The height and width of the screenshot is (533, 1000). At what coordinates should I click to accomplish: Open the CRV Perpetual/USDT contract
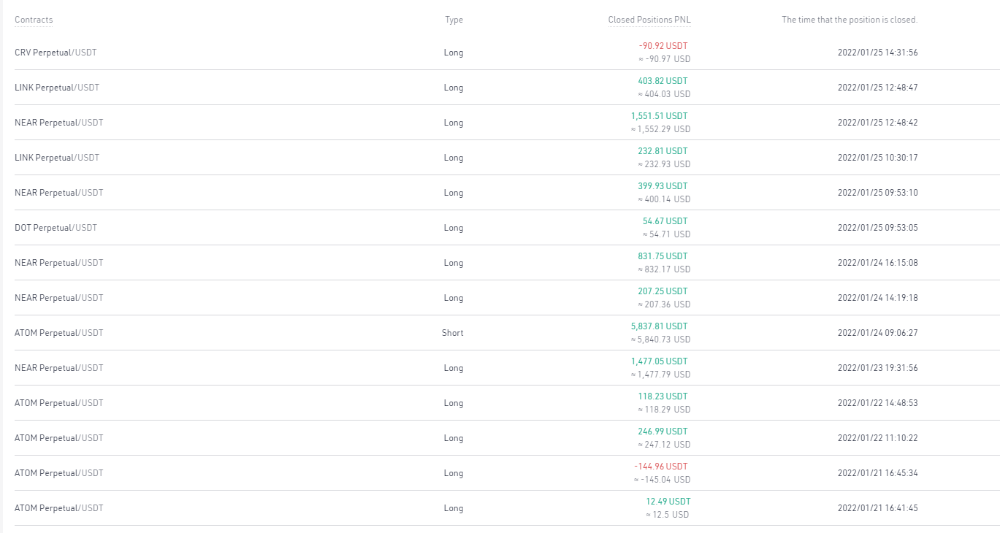point(55,52)
